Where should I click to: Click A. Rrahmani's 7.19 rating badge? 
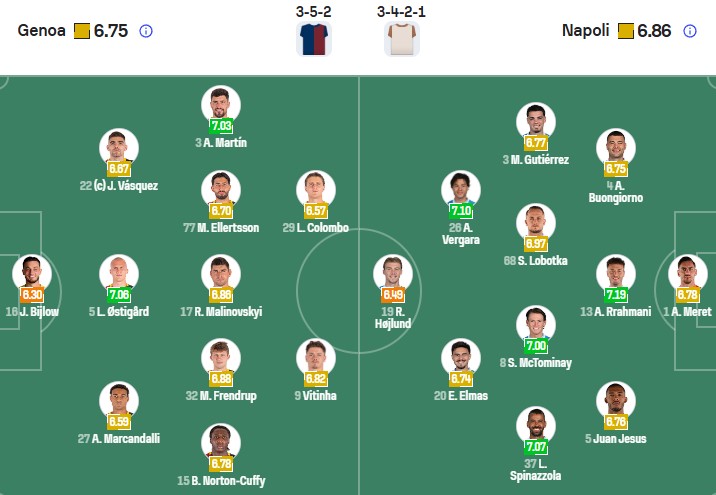[616, 295]
